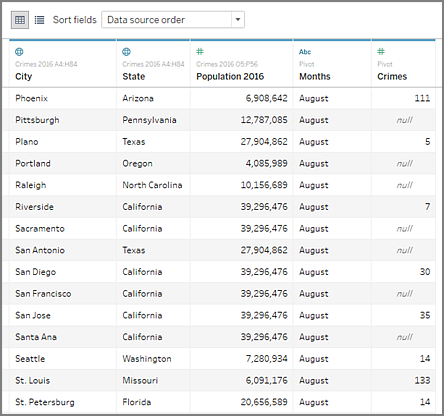Image resolution: width=444 pixels, height=416 pixels.
Task: Switch to the data grid view icon
Action: 20,20
